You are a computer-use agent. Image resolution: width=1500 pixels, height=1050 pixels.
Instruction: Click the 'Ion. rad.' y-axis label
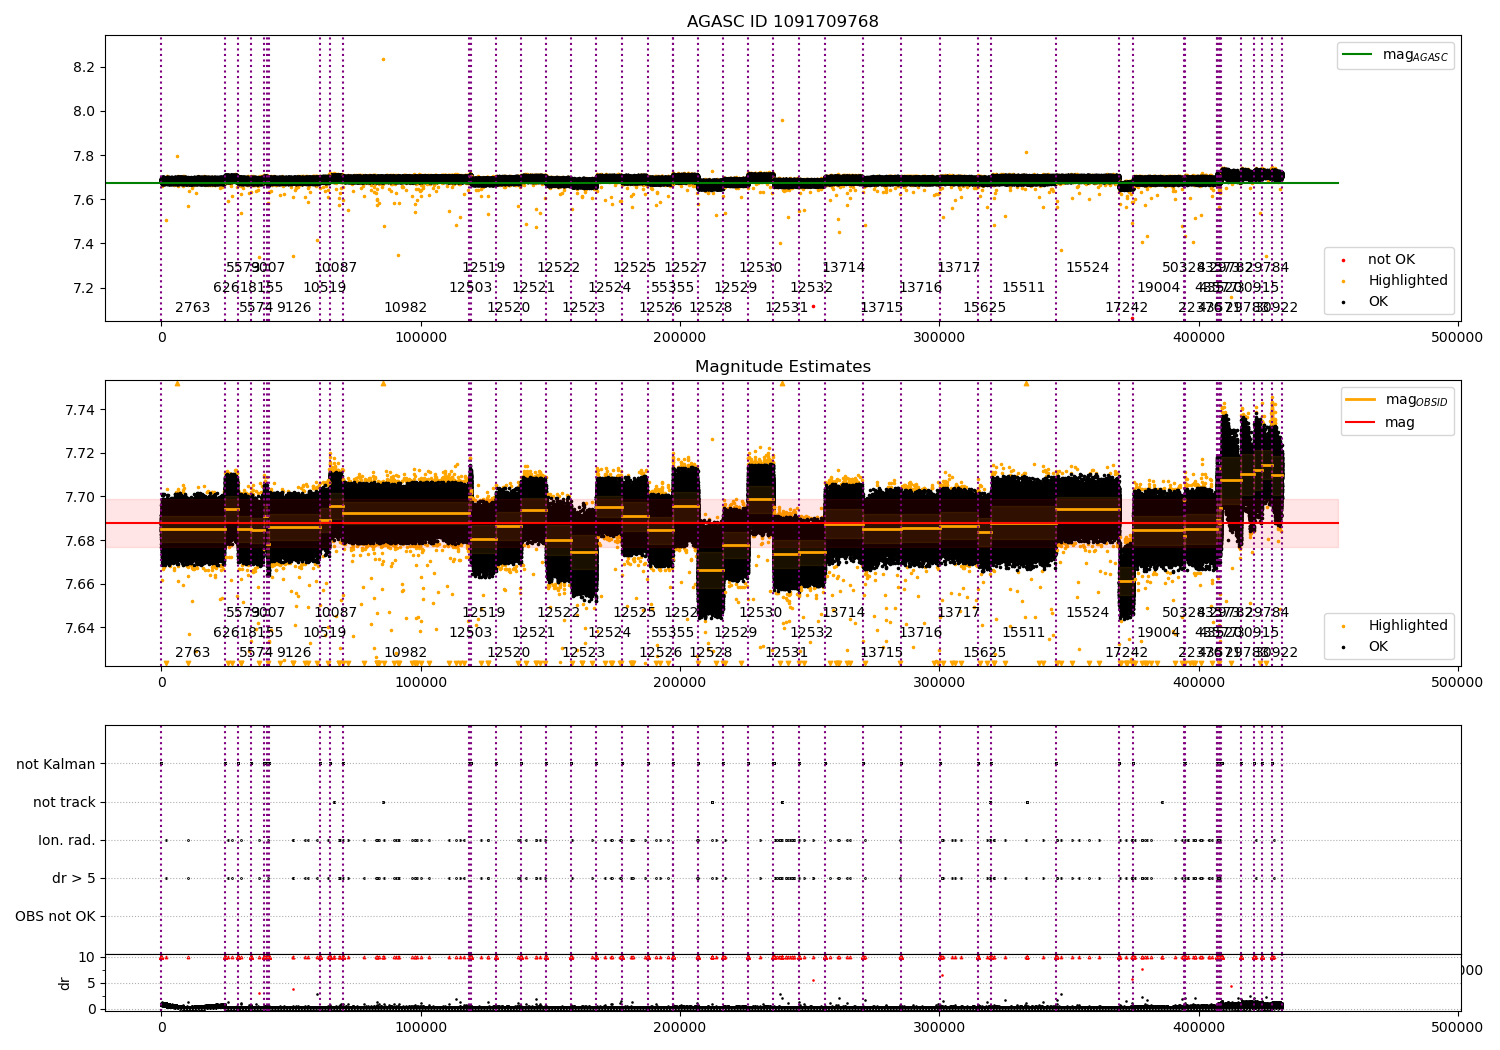pyautogui.click(x=67, y=841)
